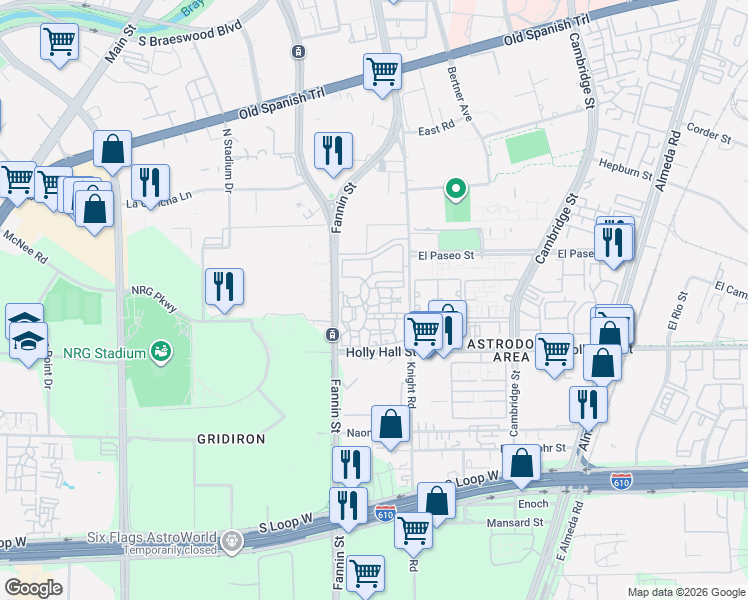Viewport: 748px width, 600px height.
Task: Click the McNee Rd label
Action: point(25,247)
